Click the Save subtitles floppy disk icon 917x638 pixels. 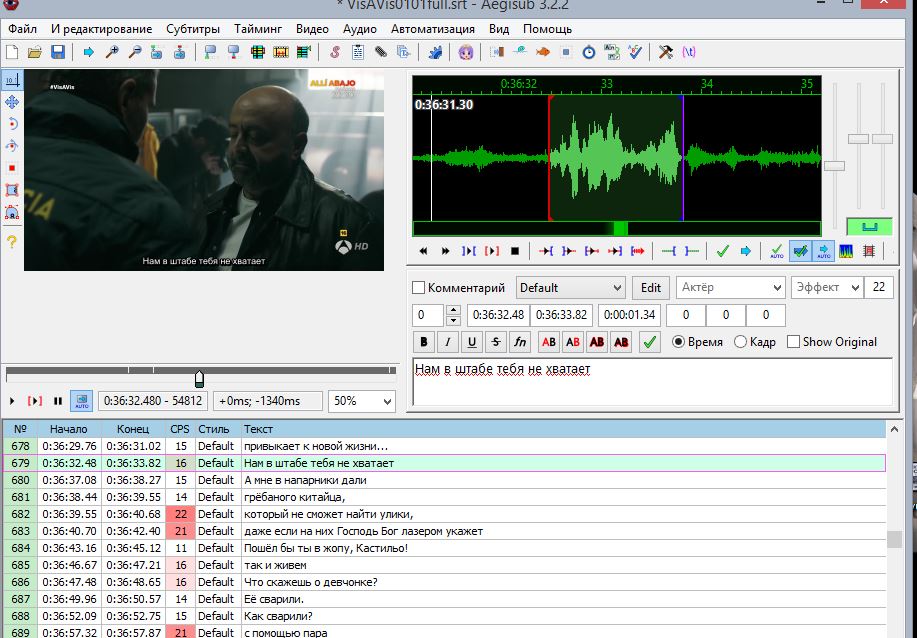[x=58, y=52]
